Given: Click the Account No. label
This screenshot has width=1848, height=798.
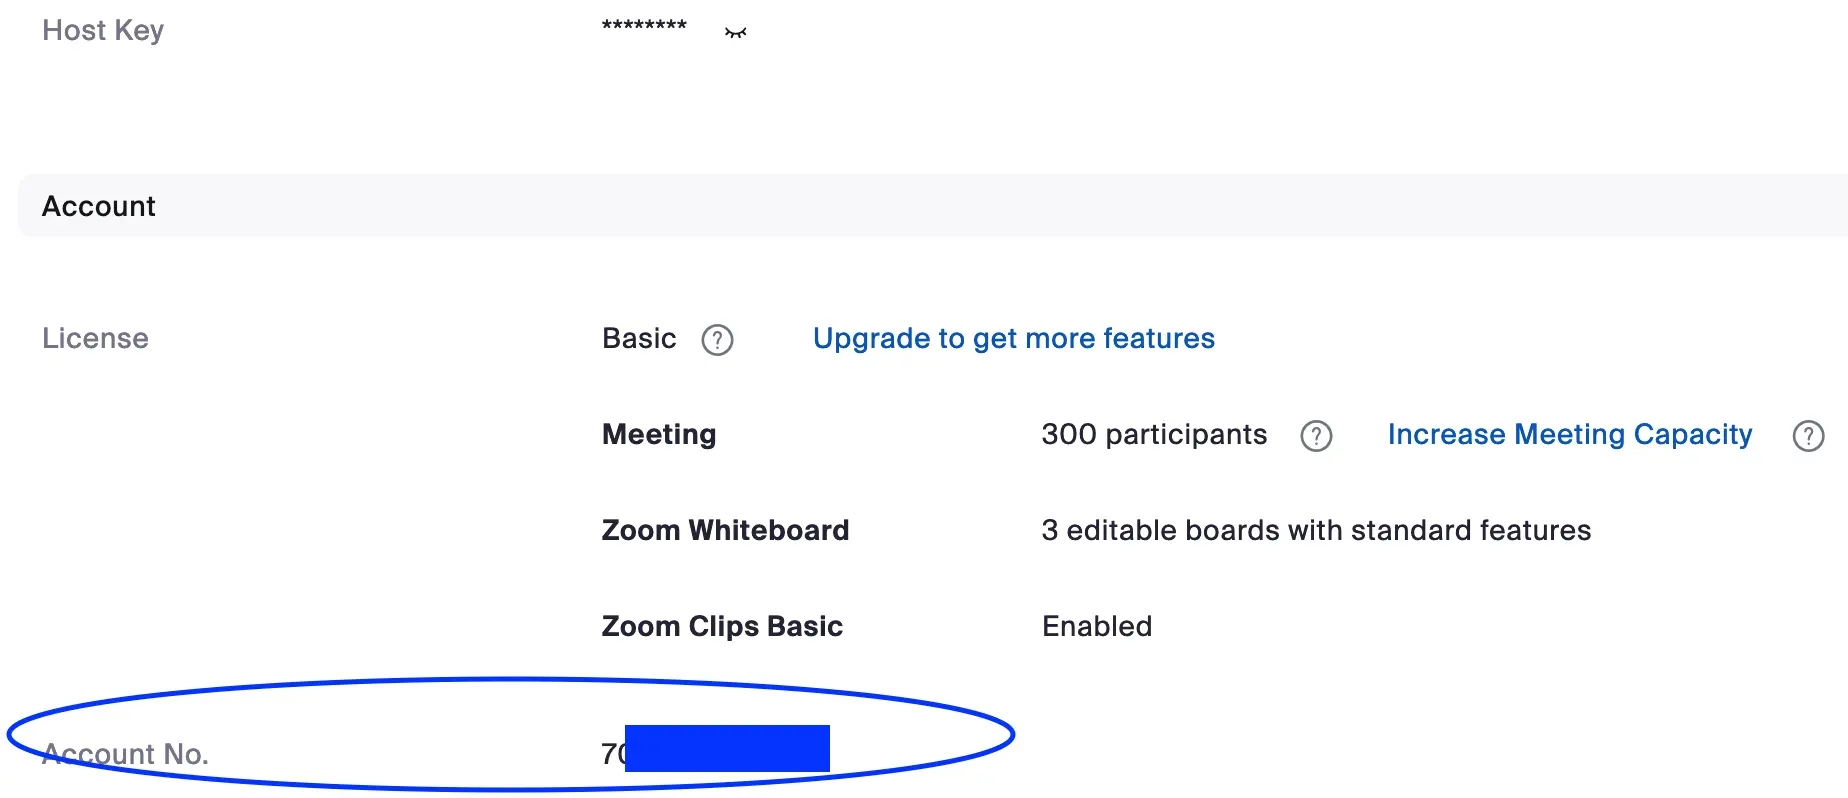Looking at the screenshot, I should [x=125, y=754].
